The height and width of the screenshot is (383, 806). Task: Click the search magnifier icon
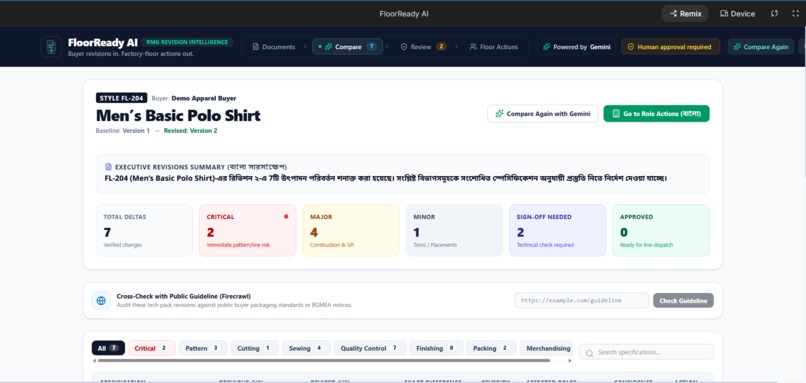point(590,353)
